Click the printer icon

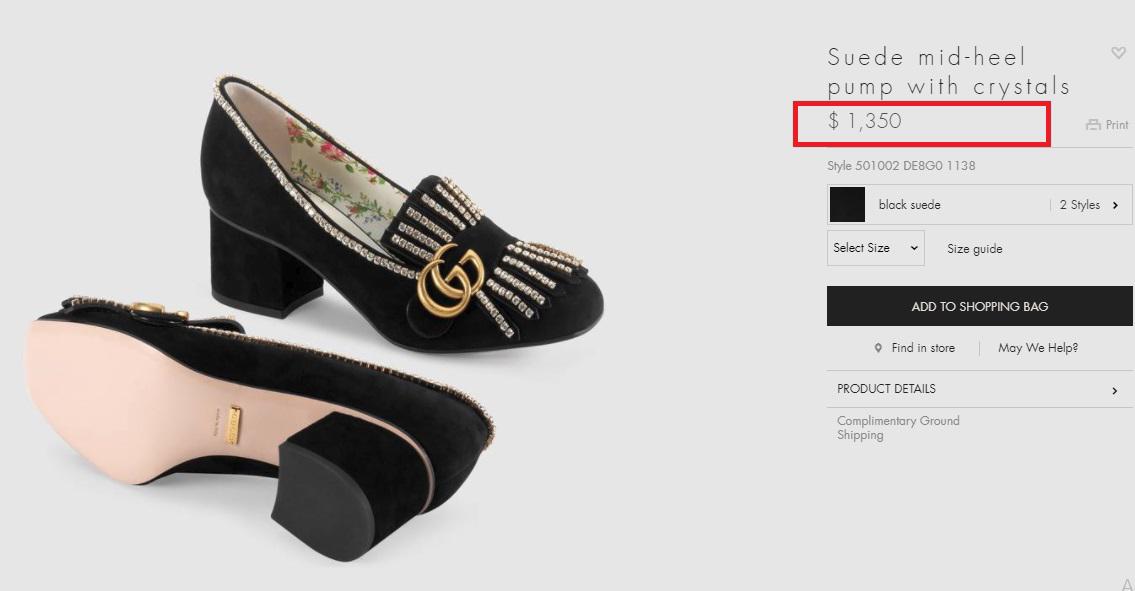tap(1093, 125)
